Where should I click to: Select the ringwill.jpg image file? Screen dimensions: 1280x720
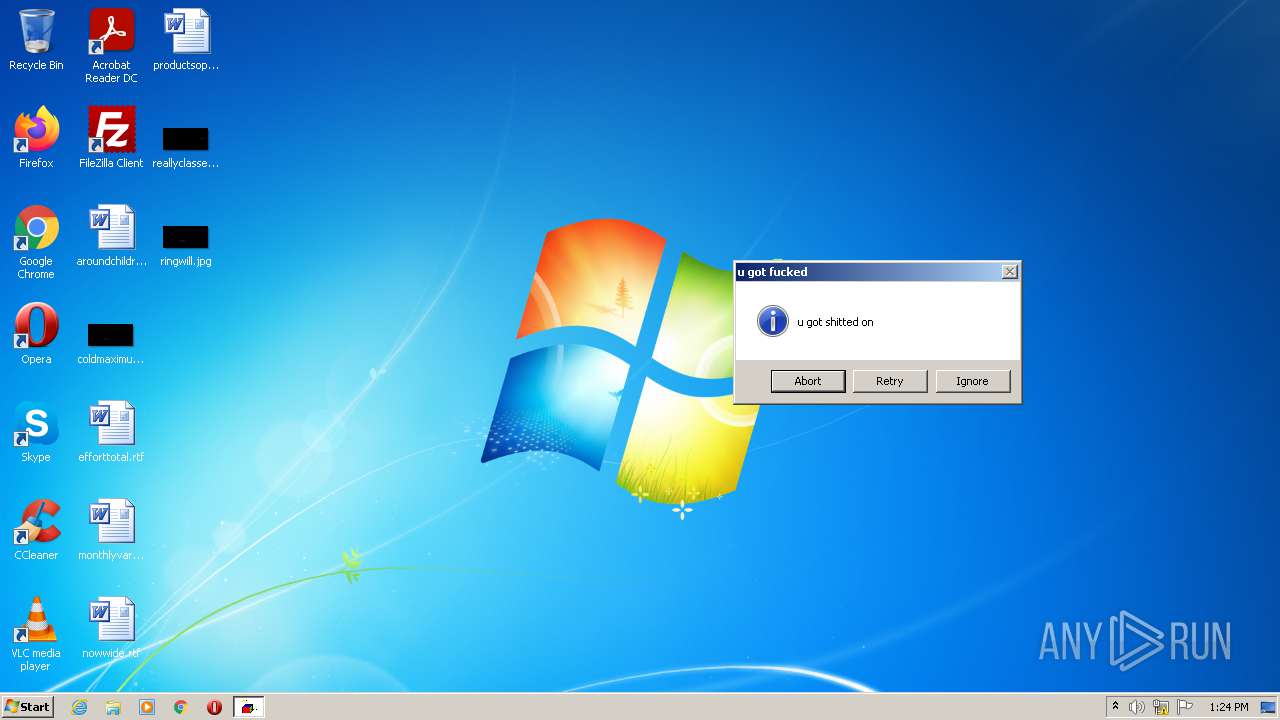pos(186,246)
